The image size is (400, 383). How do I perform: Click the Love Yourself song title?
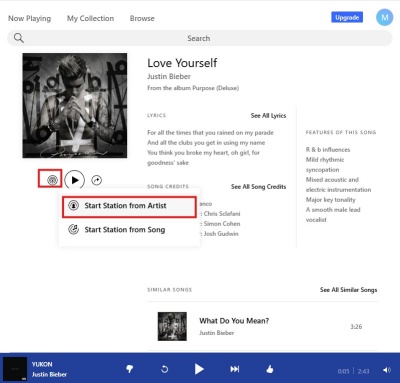click(182, 63)
